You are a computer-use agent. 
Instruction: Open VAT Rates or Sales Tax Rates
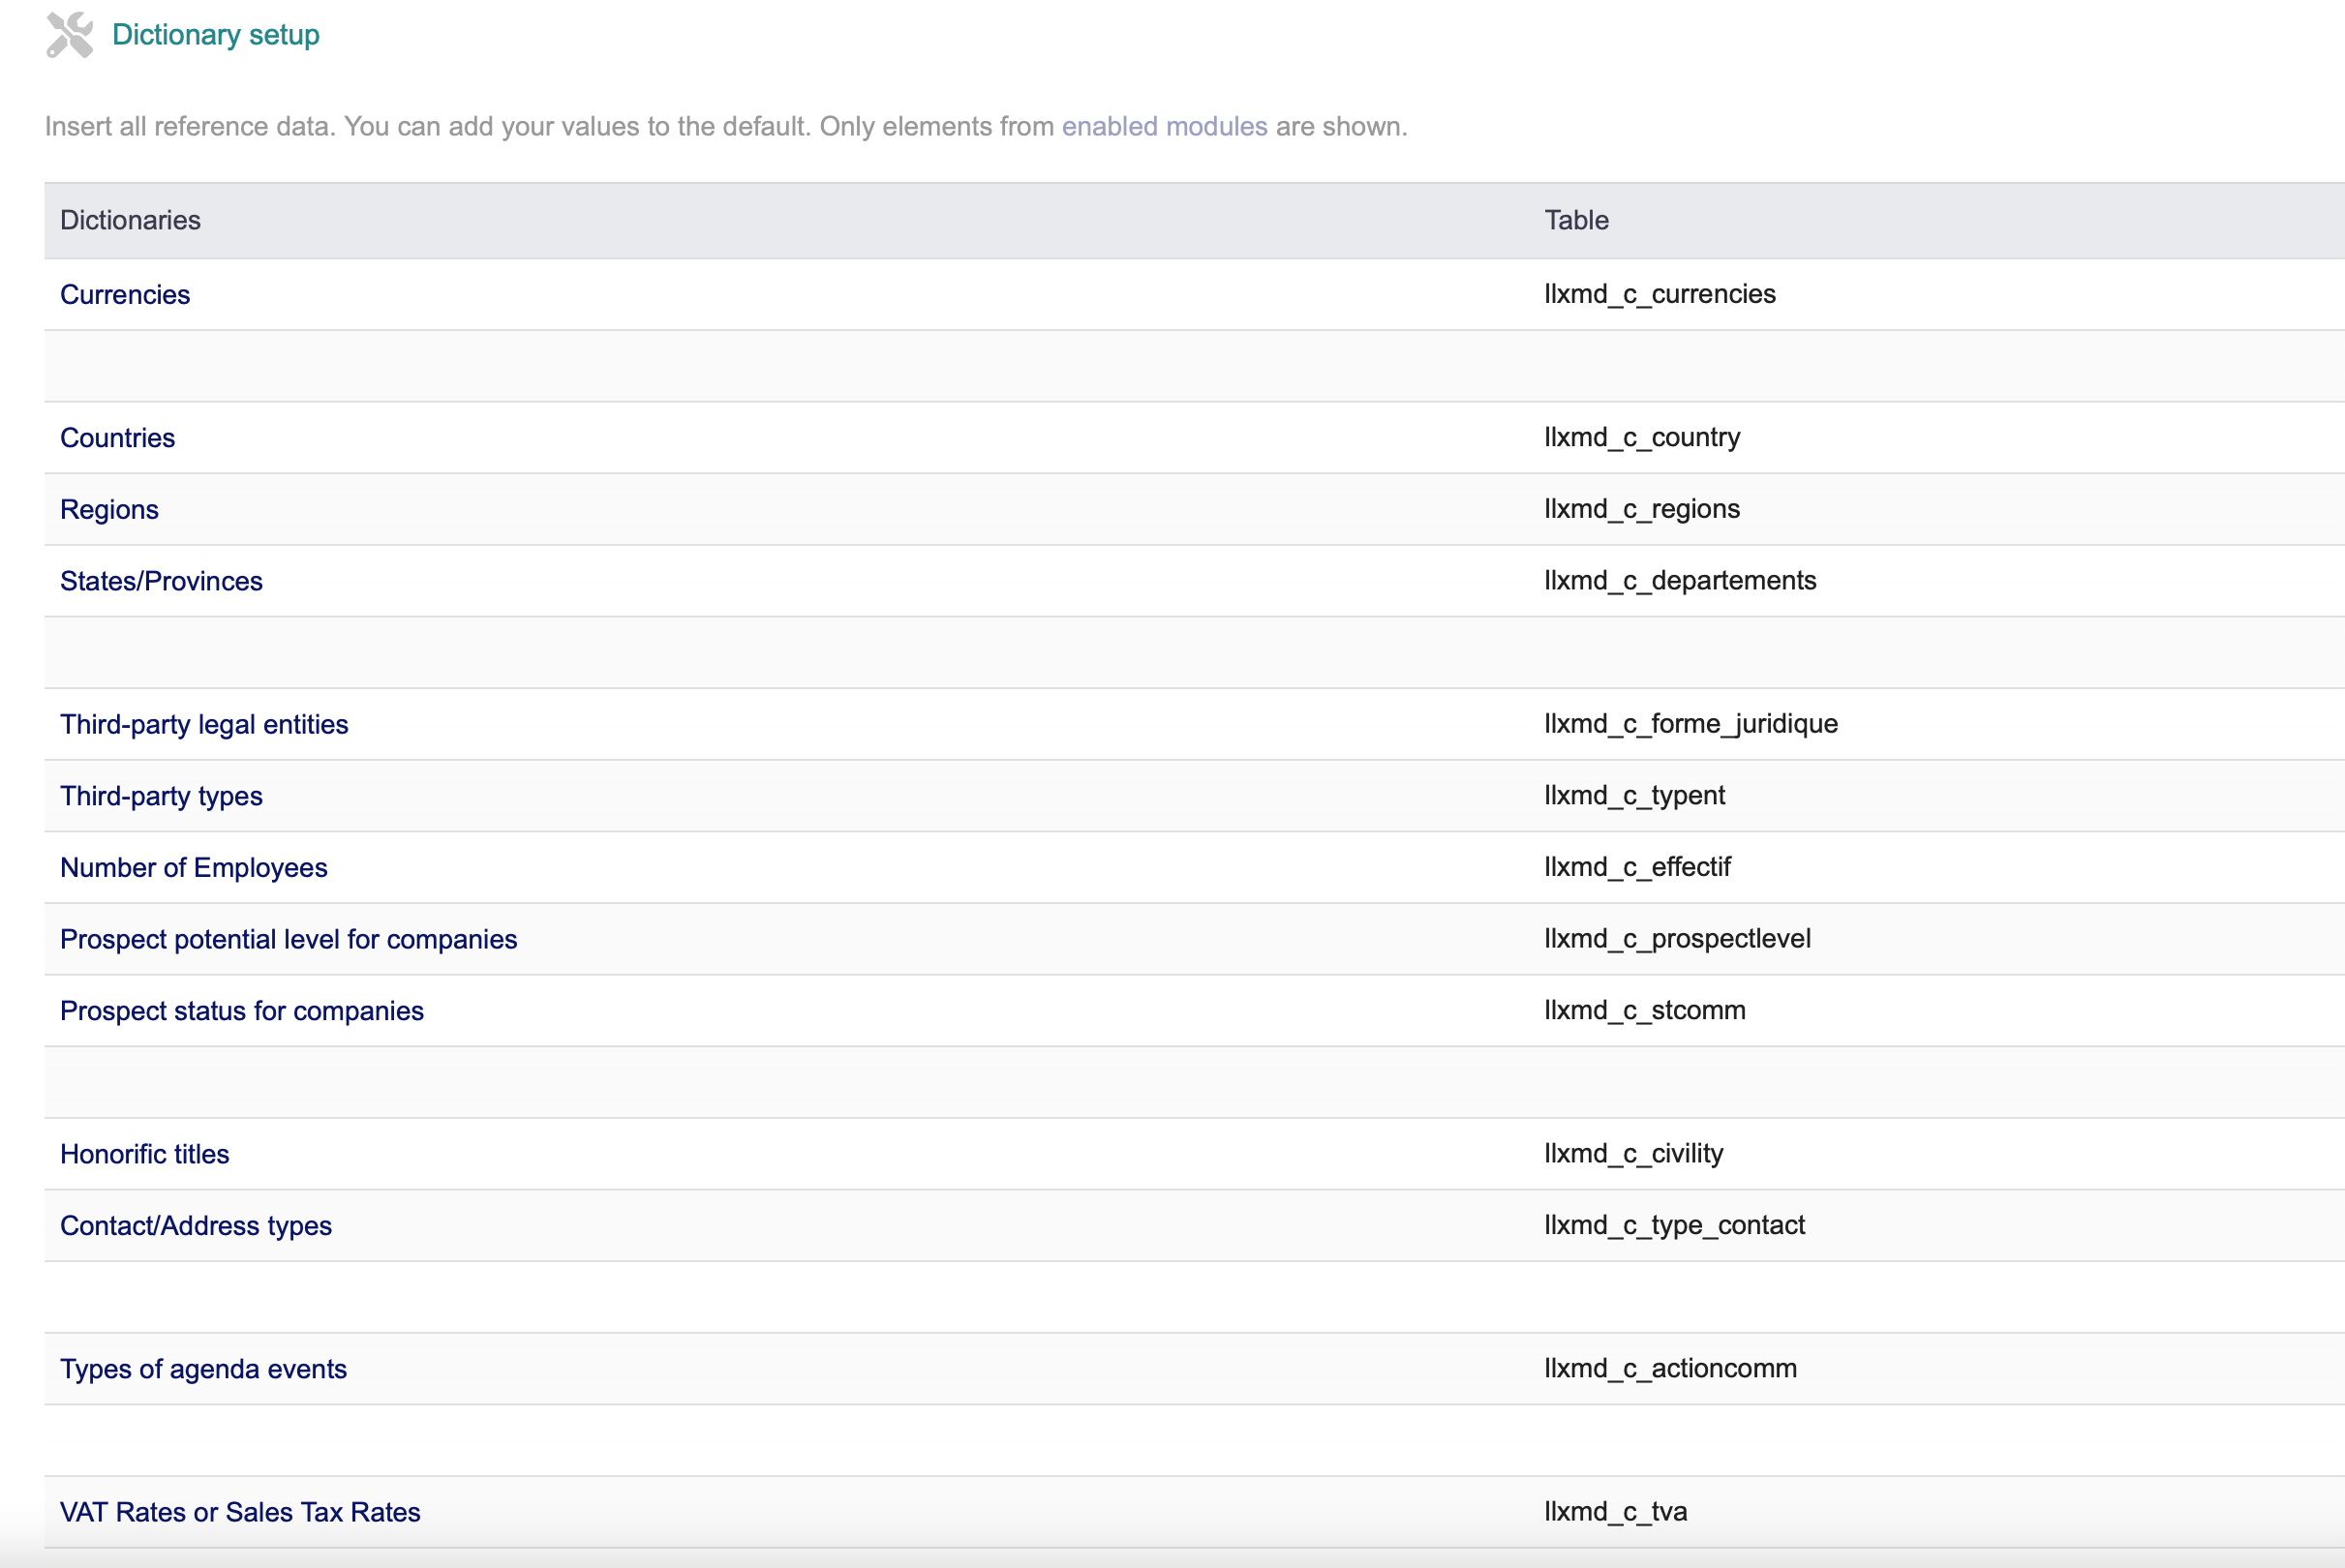coord(240,1512)
